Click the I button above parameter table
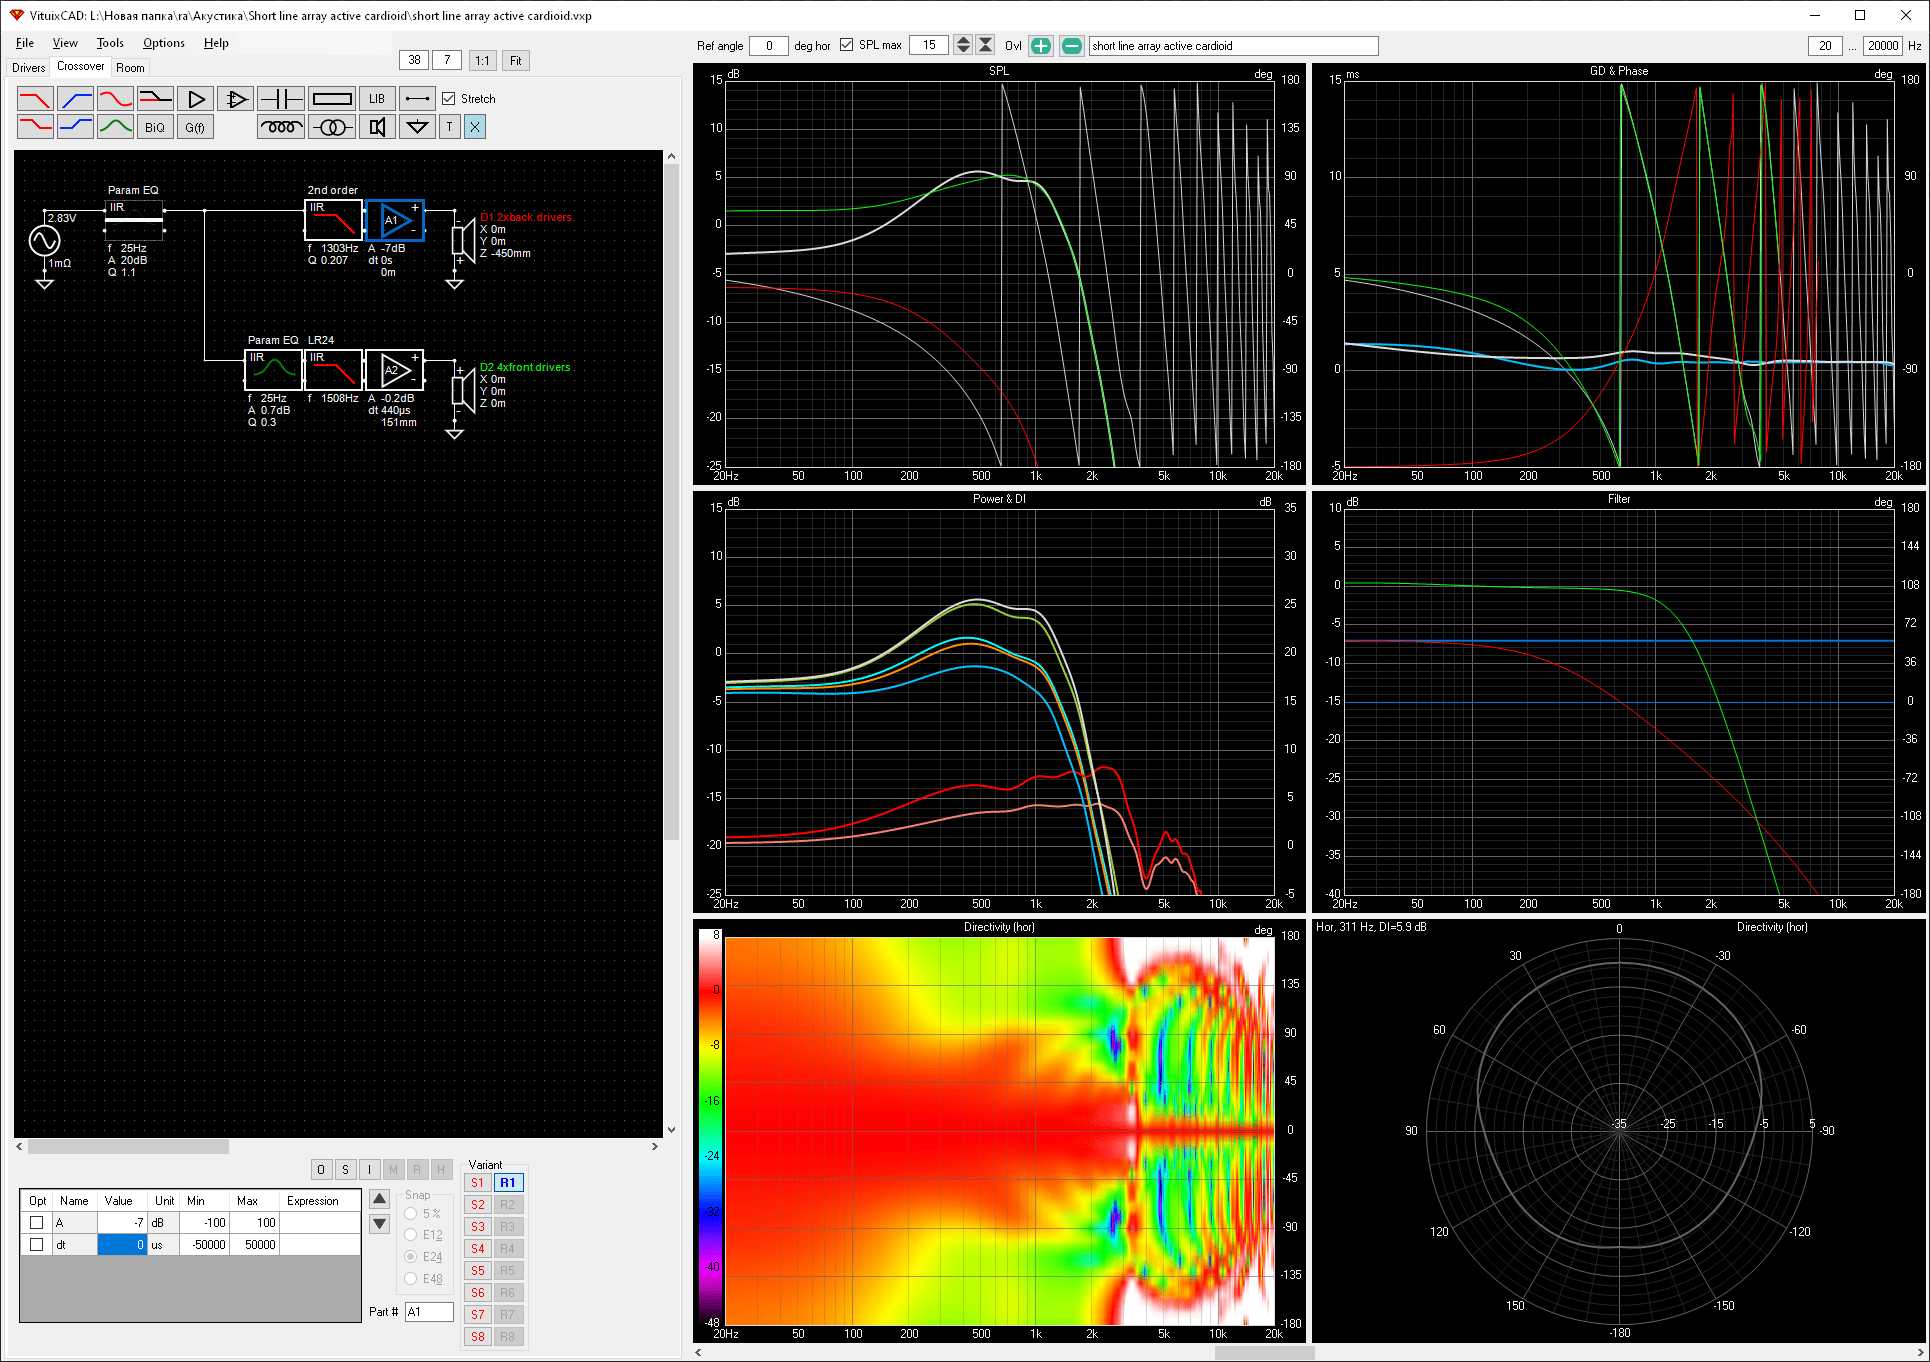1930x1362 pixels. pos(369,1169)
